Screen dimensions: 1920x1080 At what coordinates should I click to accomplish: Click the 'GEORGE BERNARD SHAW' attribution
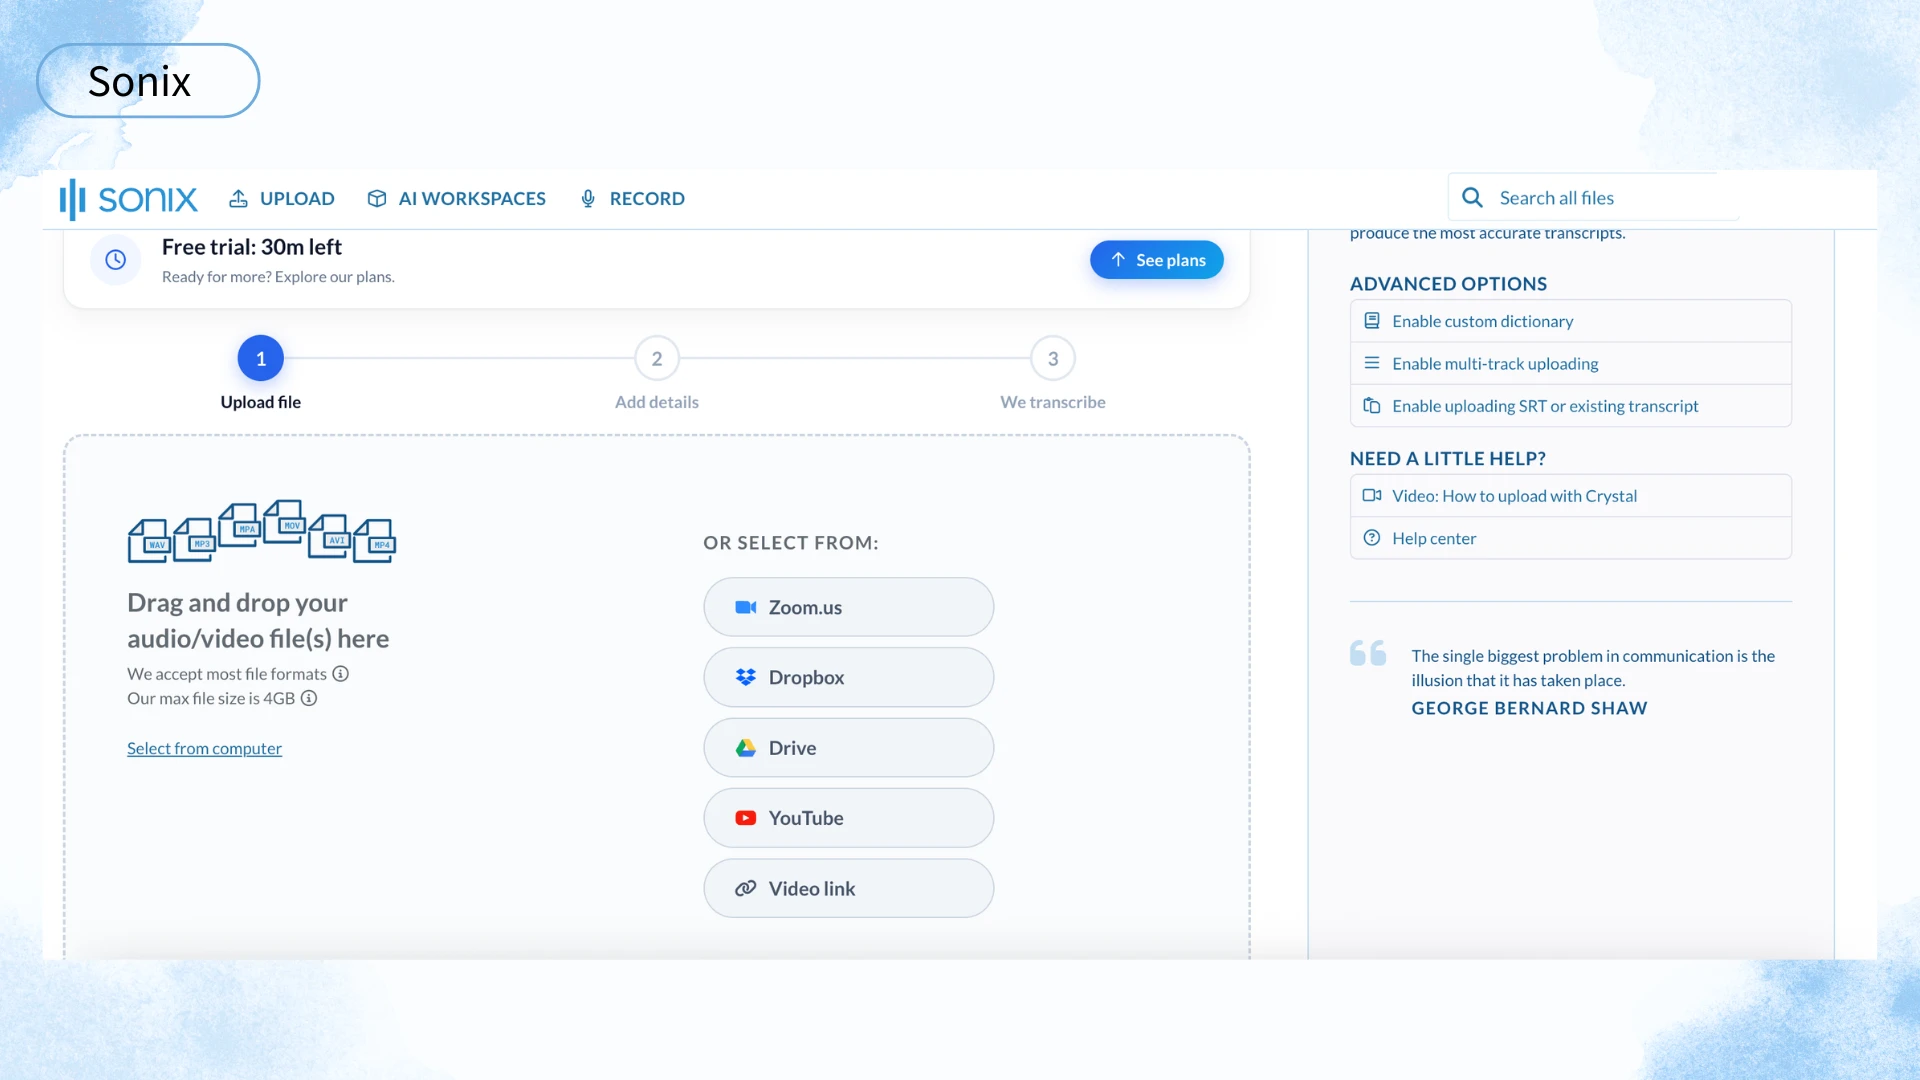1529,708
